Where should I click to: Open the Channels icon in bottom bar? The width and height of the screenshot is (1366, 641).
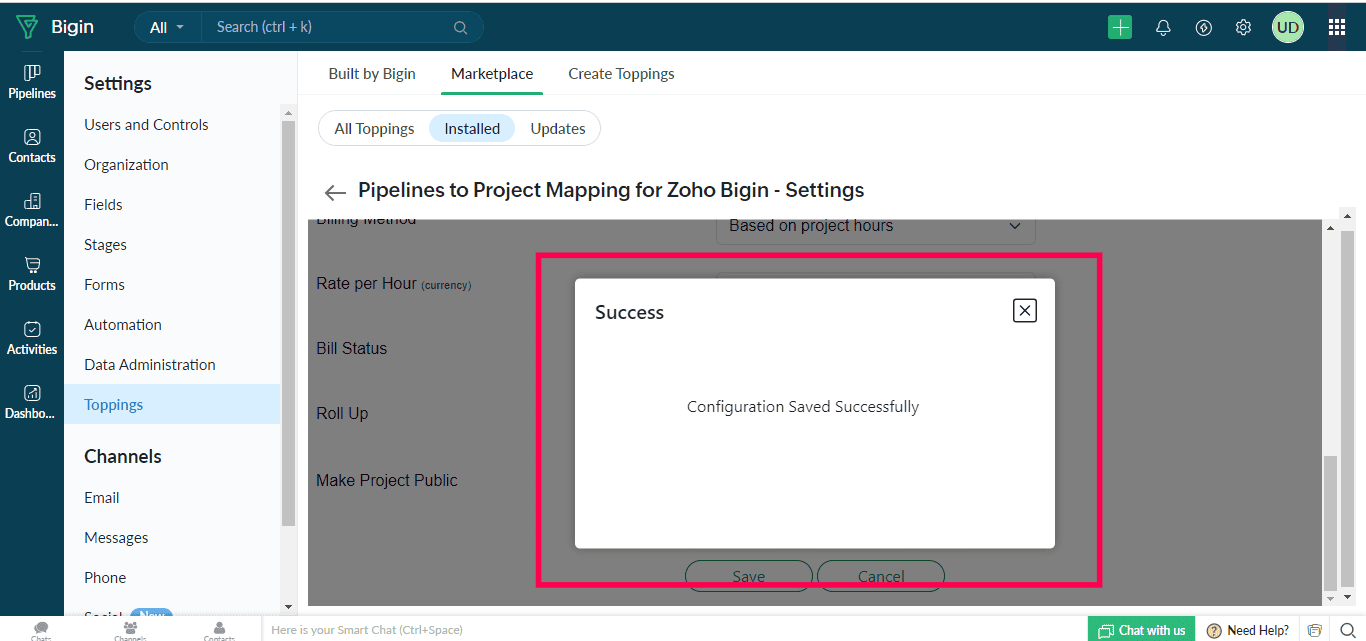[129, 630]
